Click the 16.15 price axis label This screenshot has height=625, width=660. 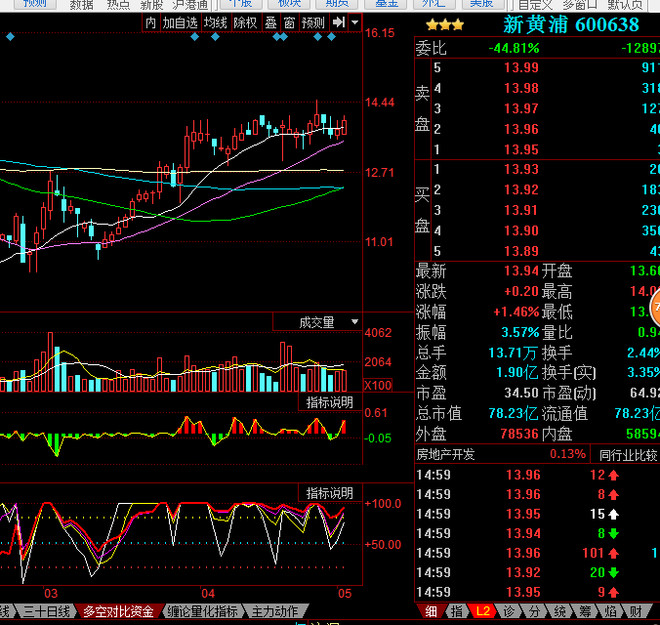(380, 33)
